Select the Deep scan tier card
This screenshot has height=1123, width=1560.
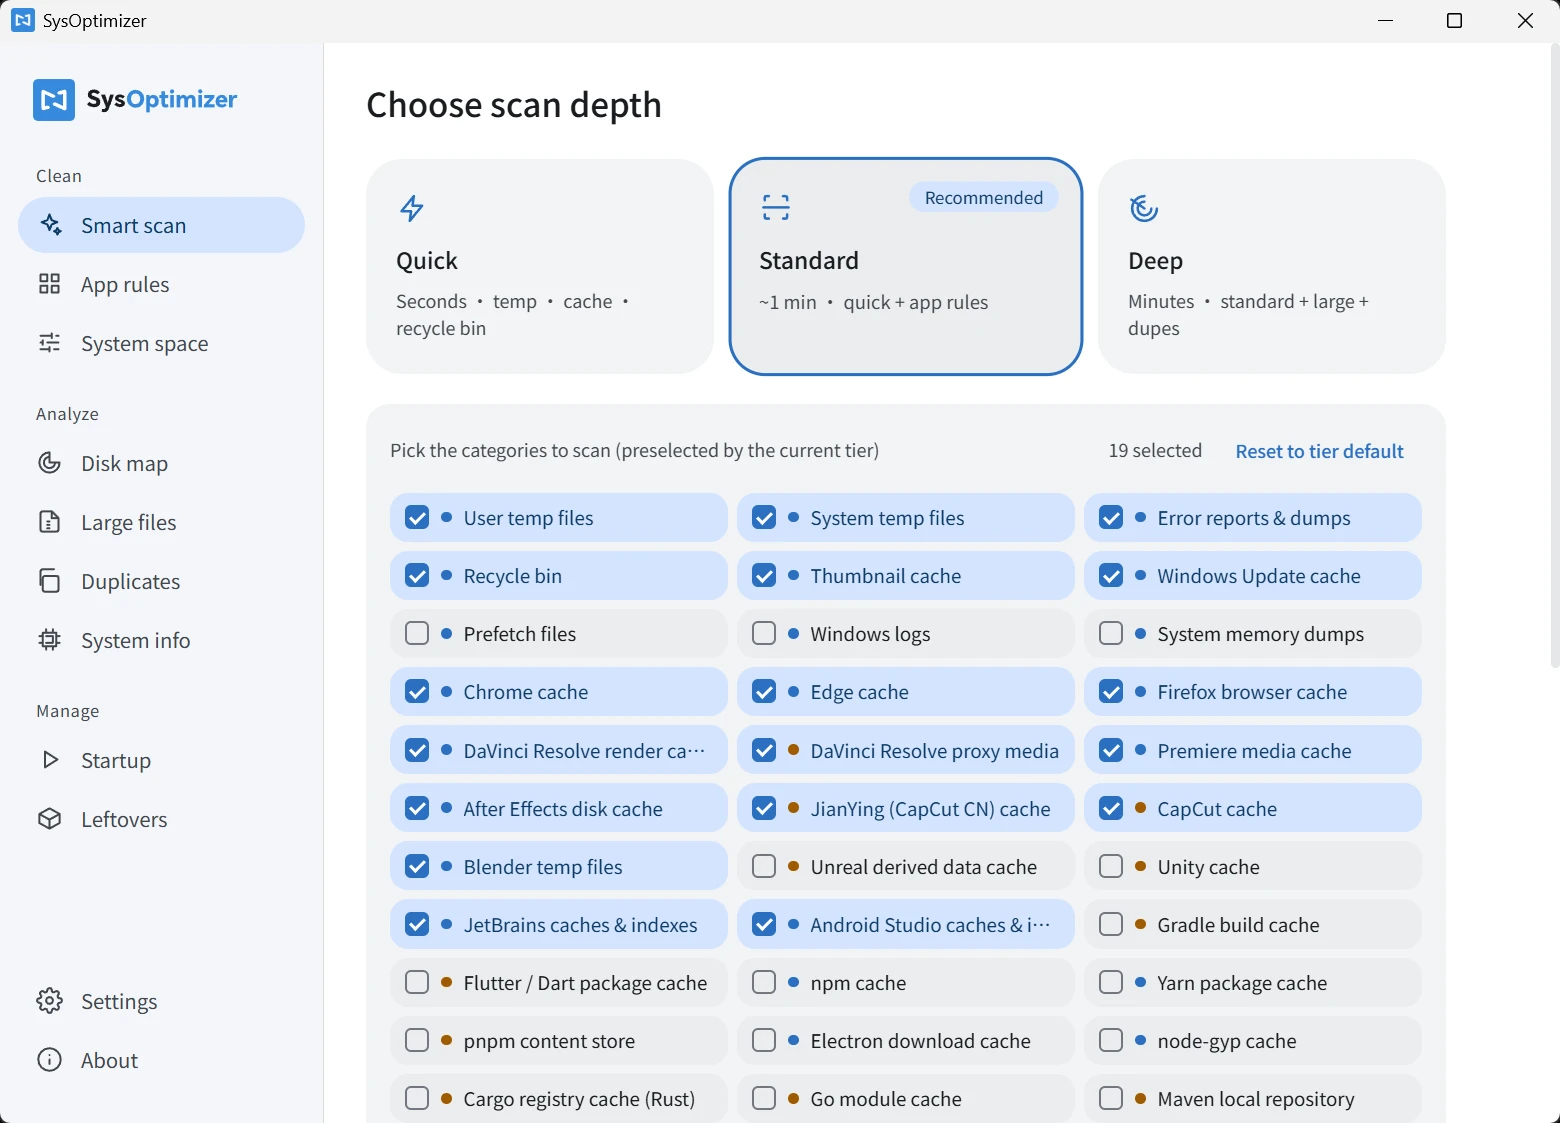[1272, 266]
